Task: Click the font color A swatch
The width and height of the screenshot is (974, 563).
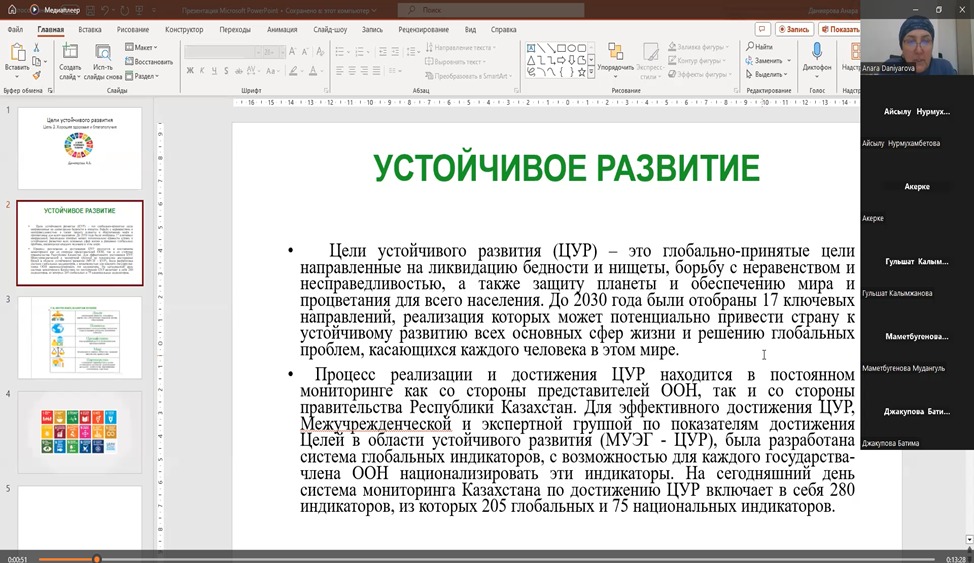Action: click(x=313, y=71)
